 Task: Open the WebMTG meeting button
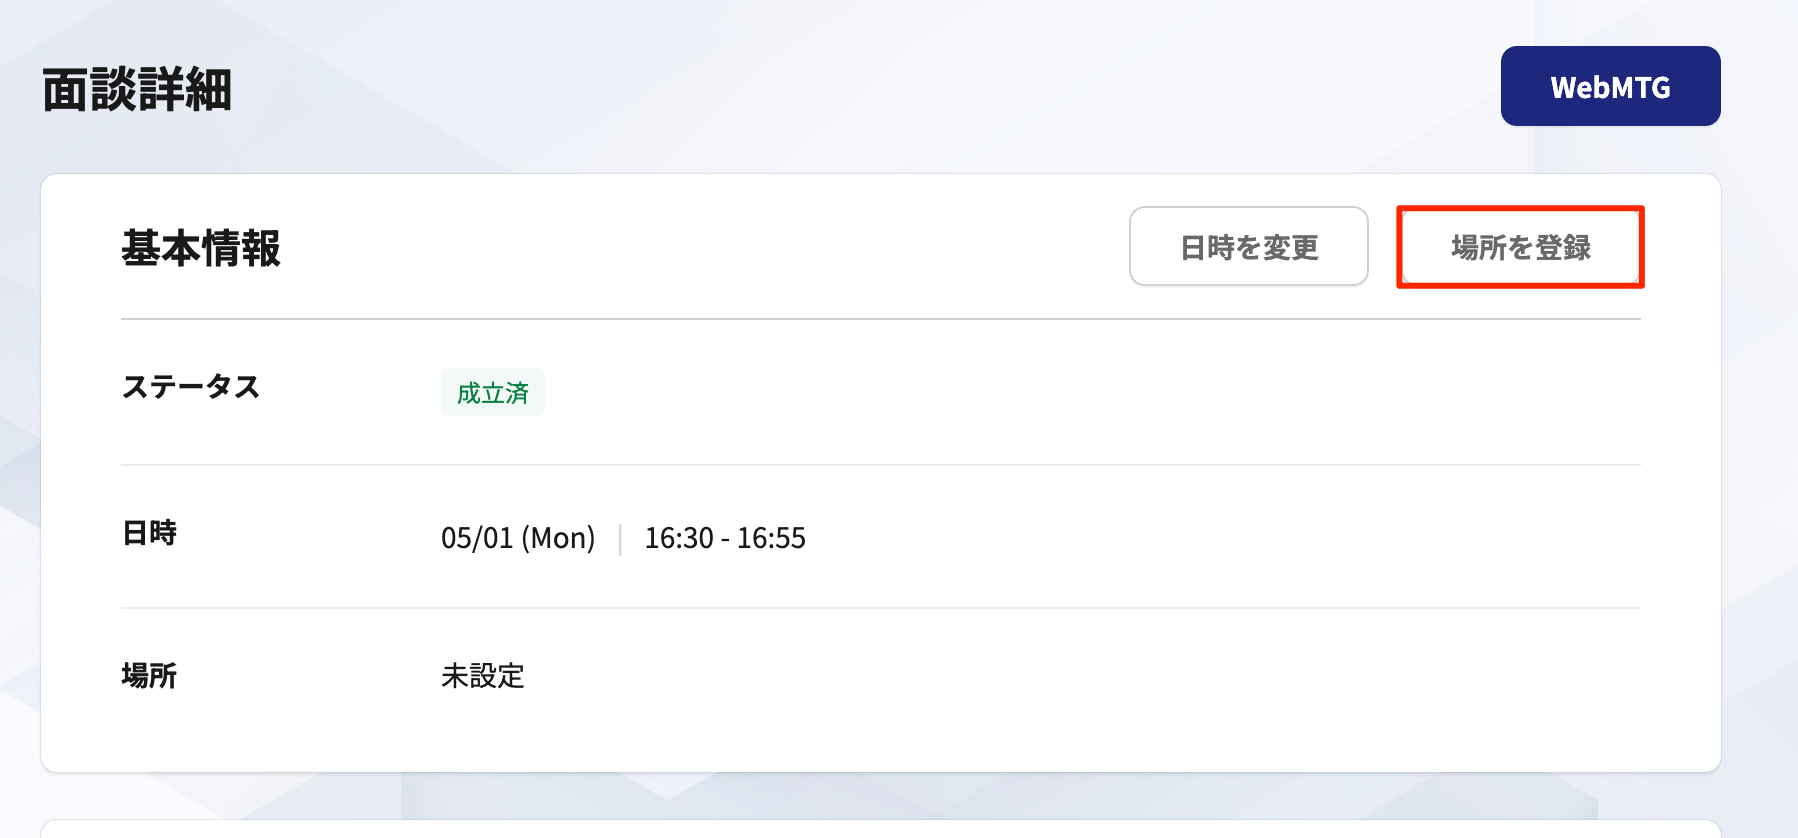point(1610,86)
